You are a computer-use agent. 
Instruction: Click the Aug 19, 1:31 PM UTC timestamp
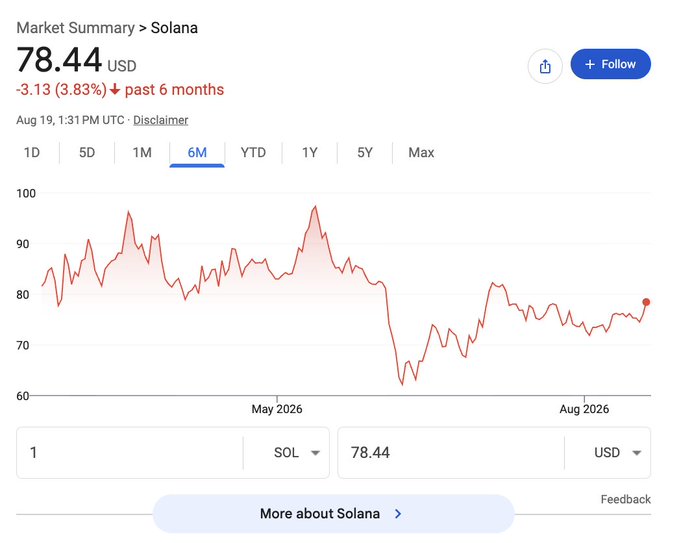(x=70, y=120)
